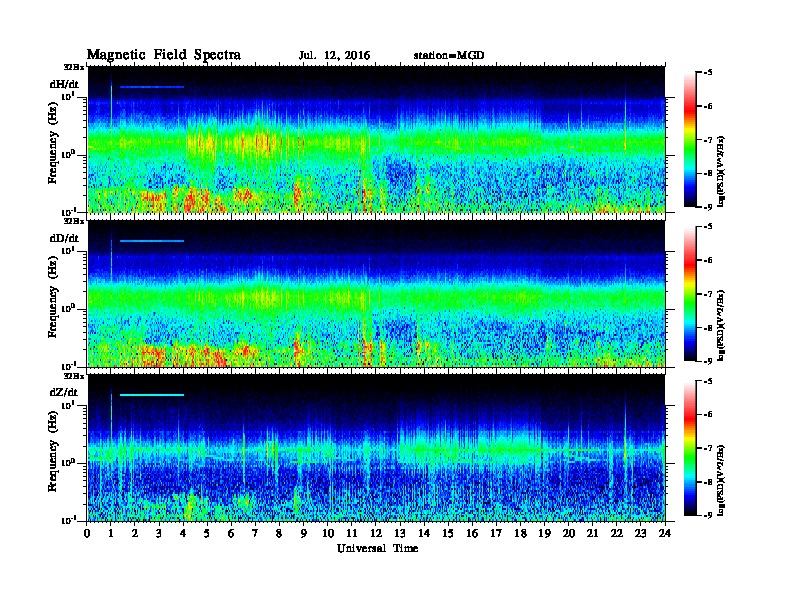The width and height of the screenshot is (792, 612).
Task: Click the "21" hour tick label
Action: (592, 534)
